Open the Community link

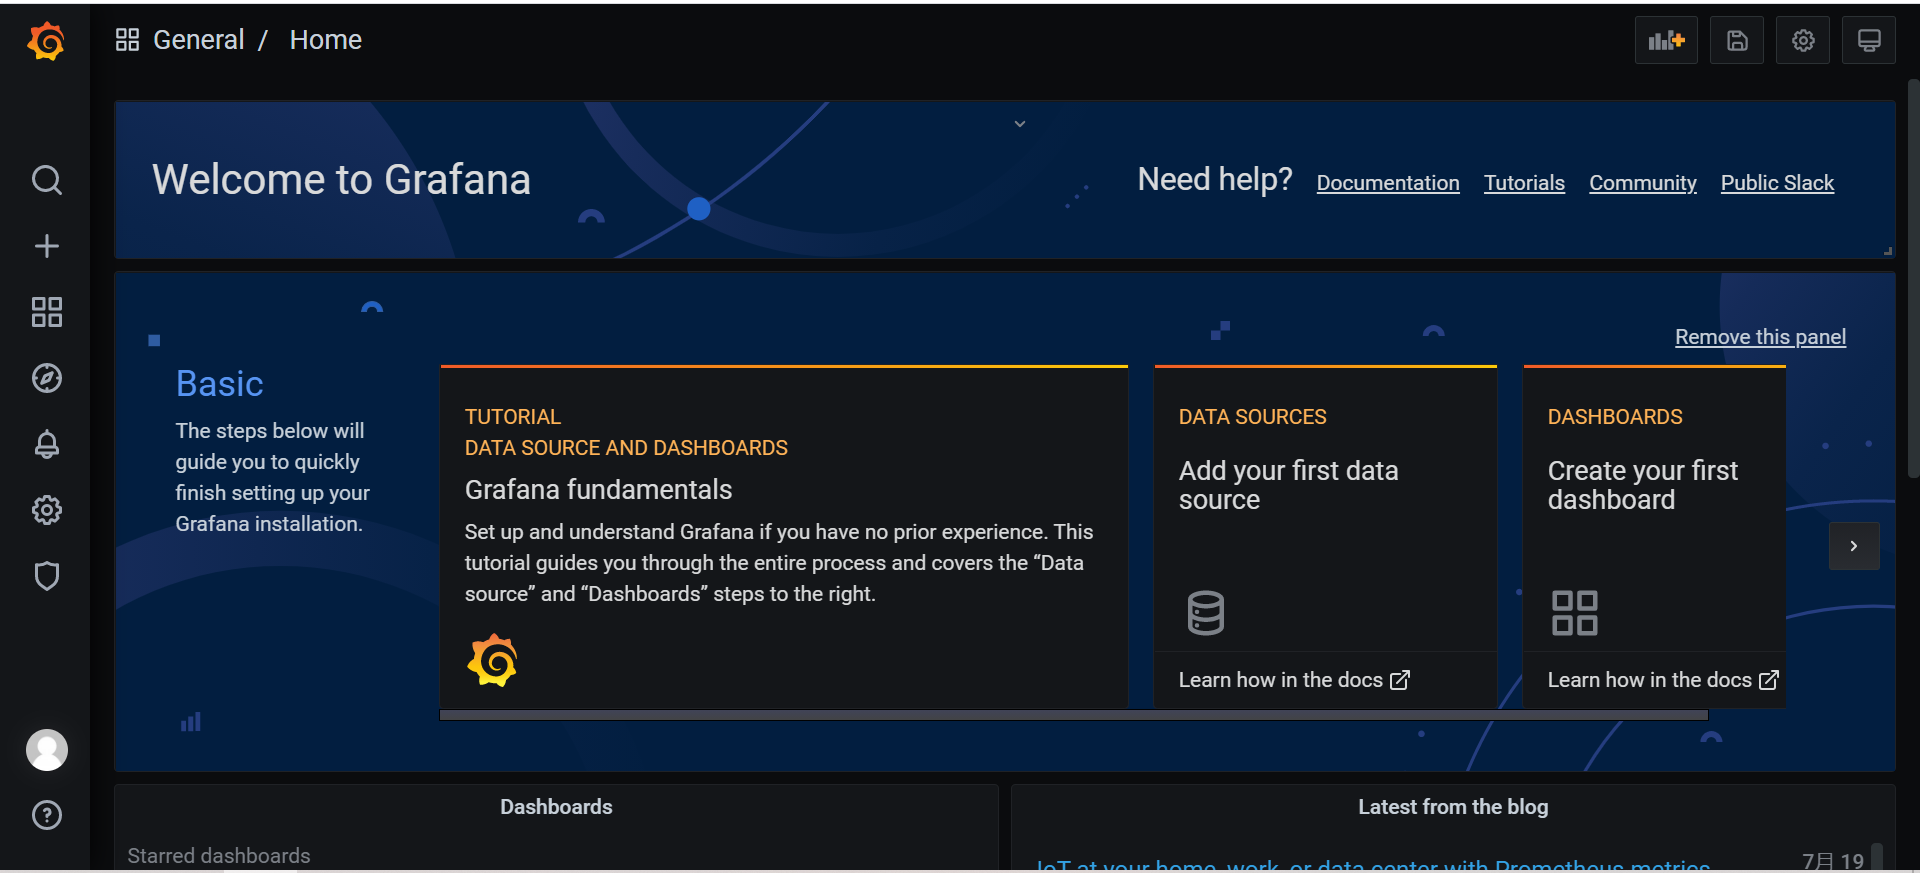pyautogui.click(x=1643, y=183)
